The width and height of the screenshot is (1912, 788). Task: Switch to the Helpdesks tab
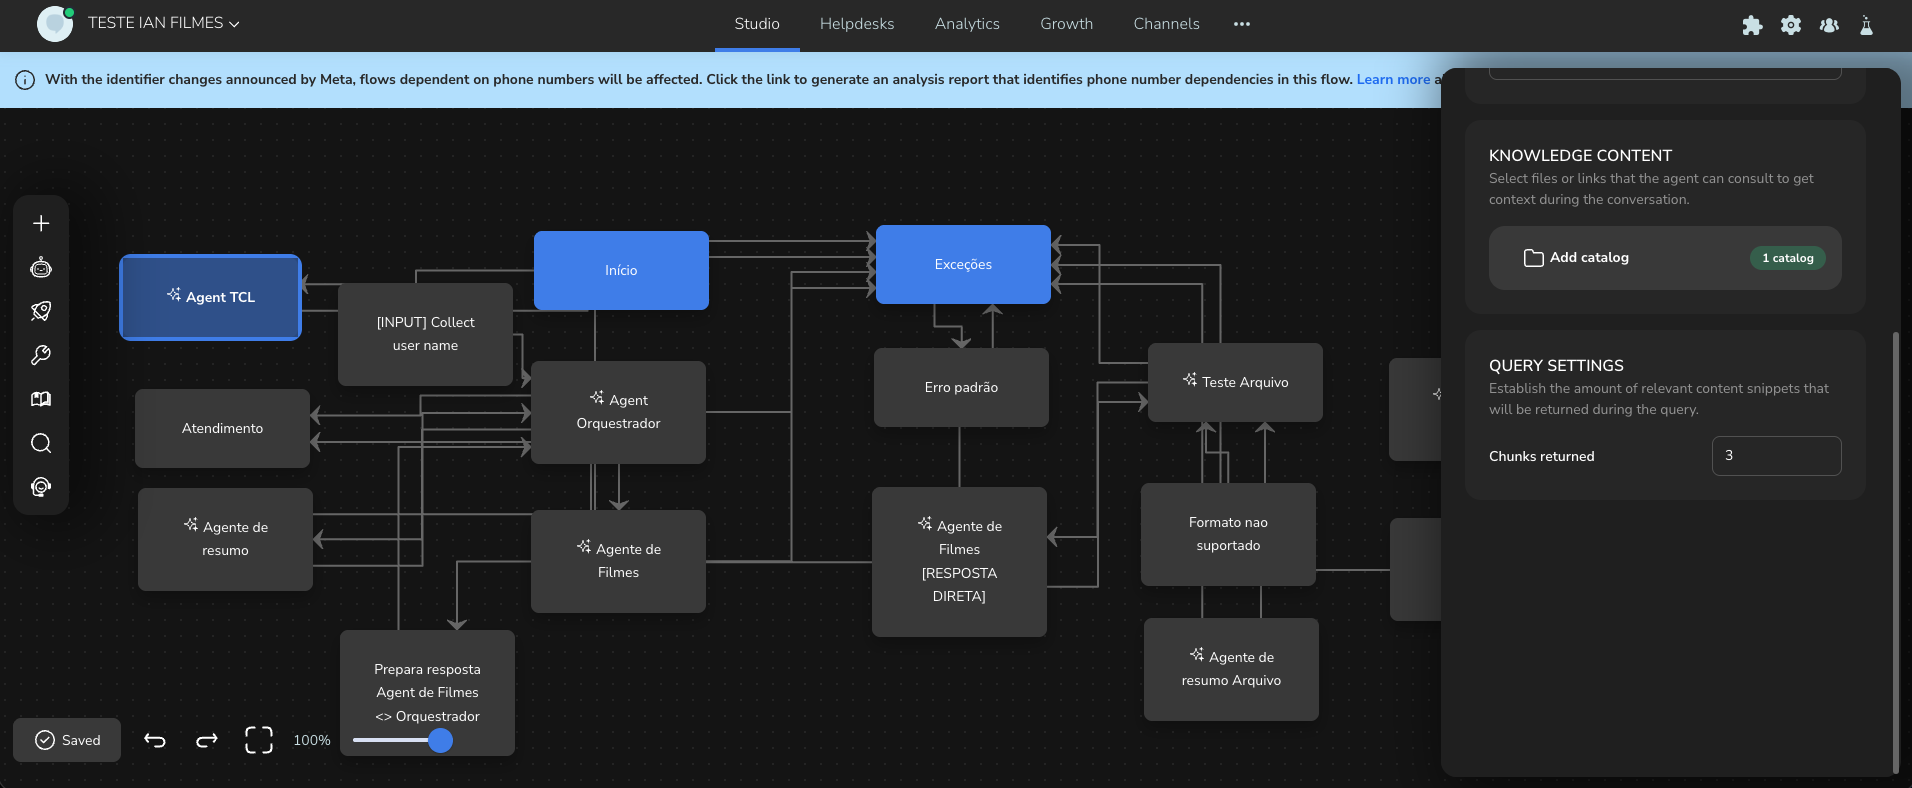click(x=857, y=24)
